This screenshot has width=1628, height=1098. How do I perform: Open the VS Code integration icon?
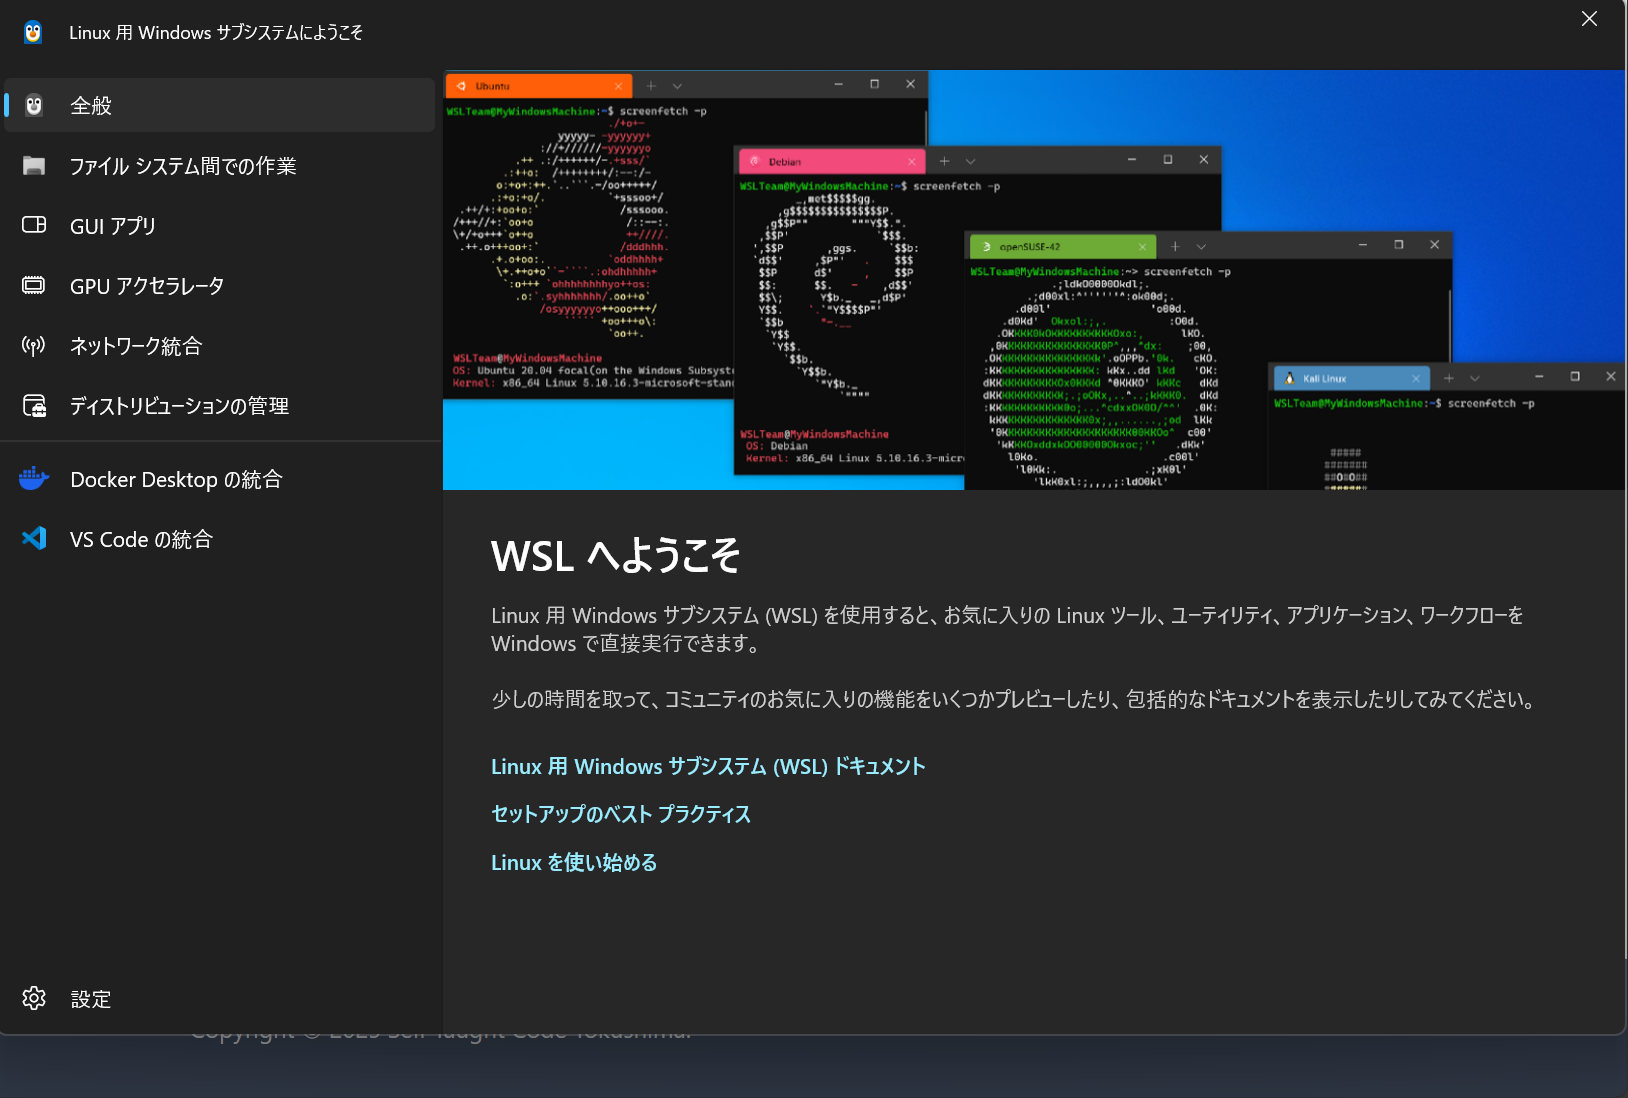[x=34, y=538]
